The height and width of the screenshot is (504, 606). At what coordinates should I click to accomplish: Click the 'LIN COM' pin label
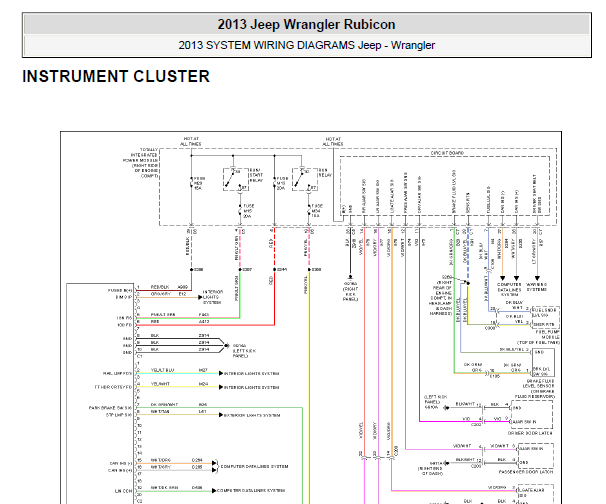tap(123, 491)
